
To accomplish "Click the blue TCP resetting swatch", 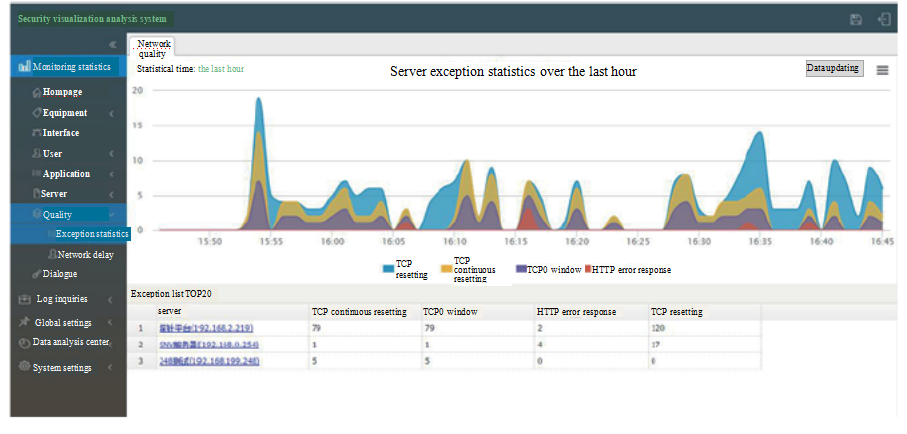I will point(388,269).
